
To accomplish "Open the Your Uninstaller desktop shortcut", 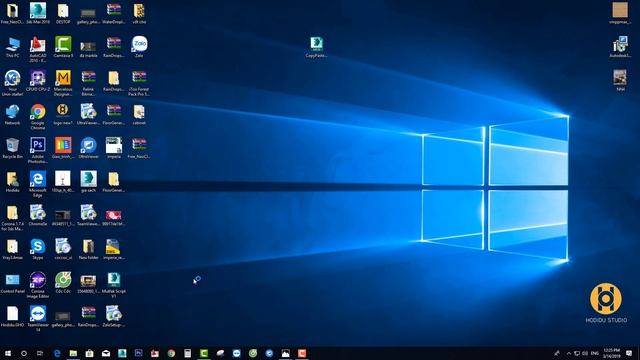I will [x=12, y=83].
